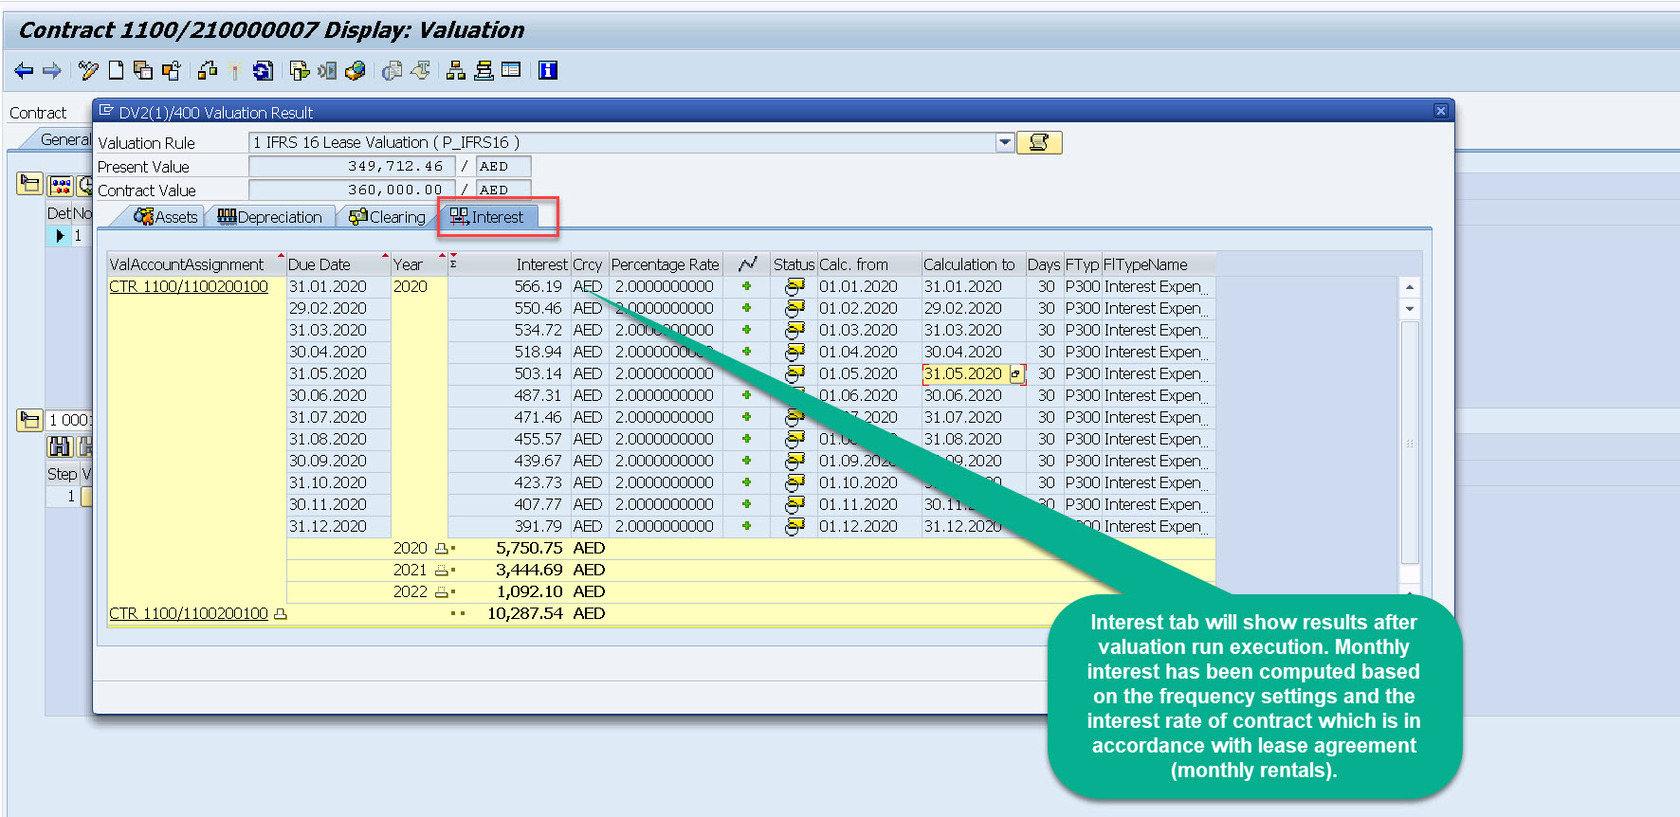Click the create new document icon
This screenshot has width=1680, height=817.
(116, 71)
